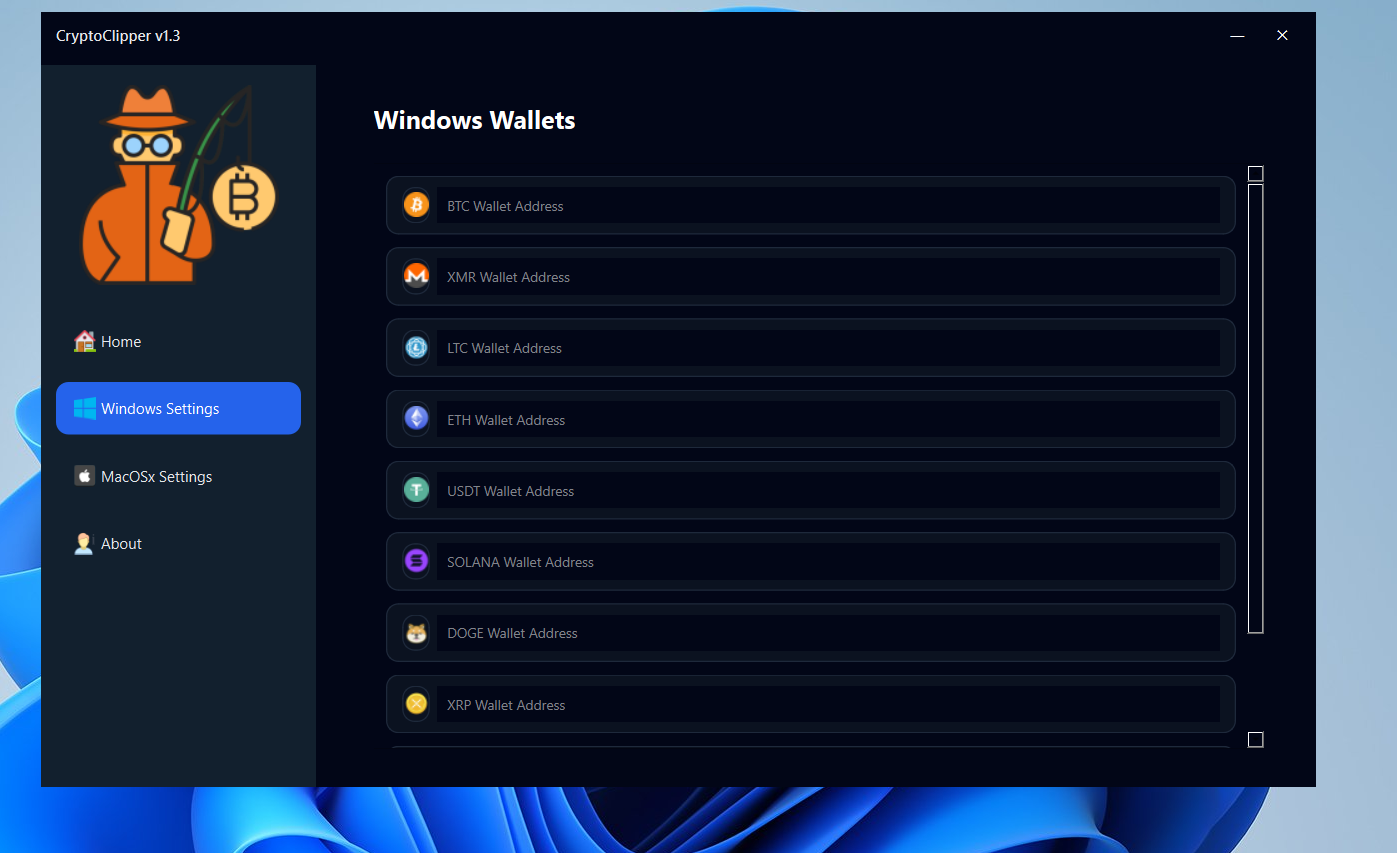Click the house icon beside Home
The width and height of the screenshot is (1397, 853).
click(x=84, y=342)
